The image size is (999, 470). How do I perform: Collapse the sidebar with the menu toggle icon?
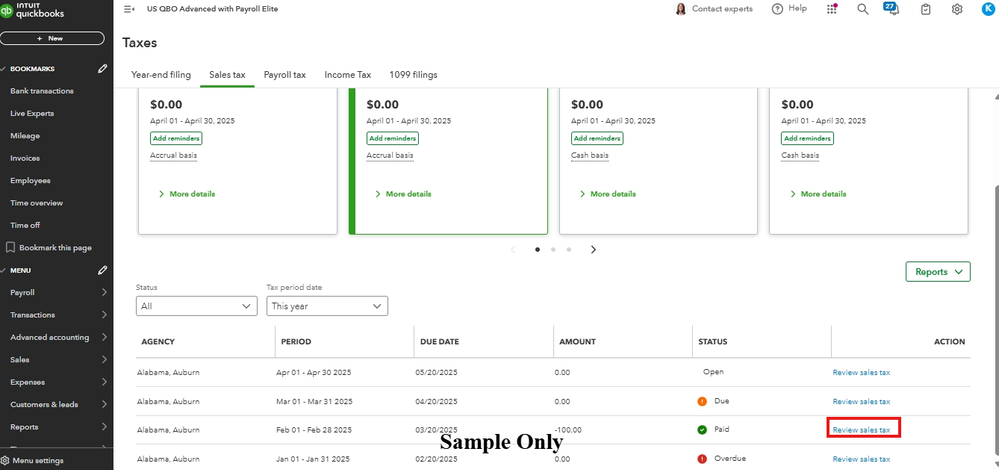coord(129,9)
